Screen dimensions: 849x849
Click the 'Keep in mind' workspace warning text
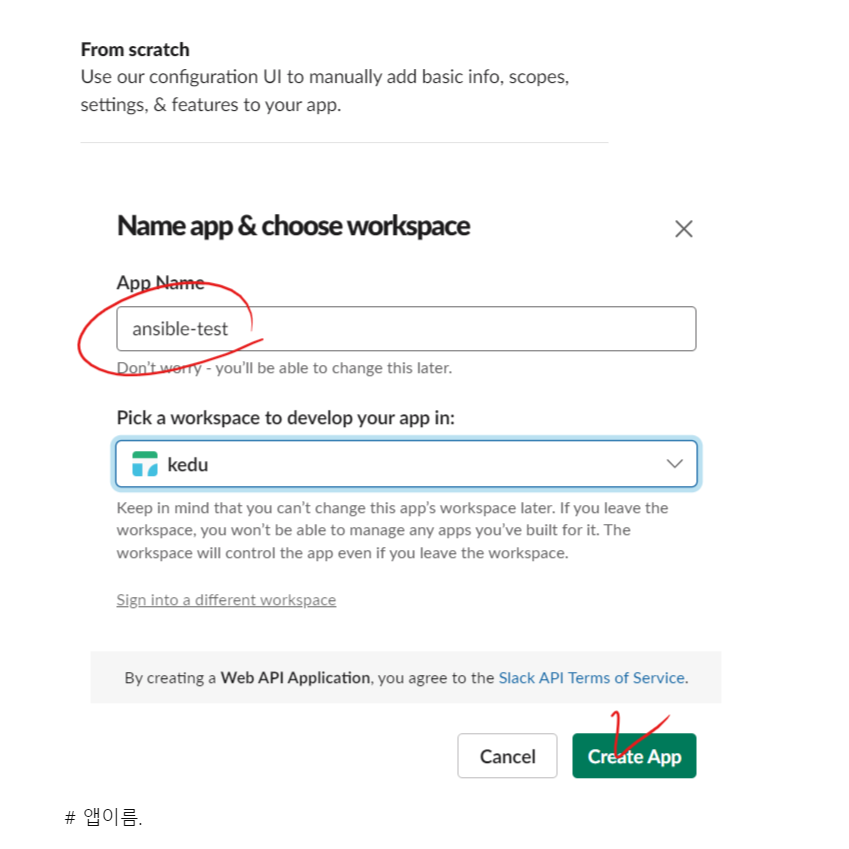pos(393,531)
